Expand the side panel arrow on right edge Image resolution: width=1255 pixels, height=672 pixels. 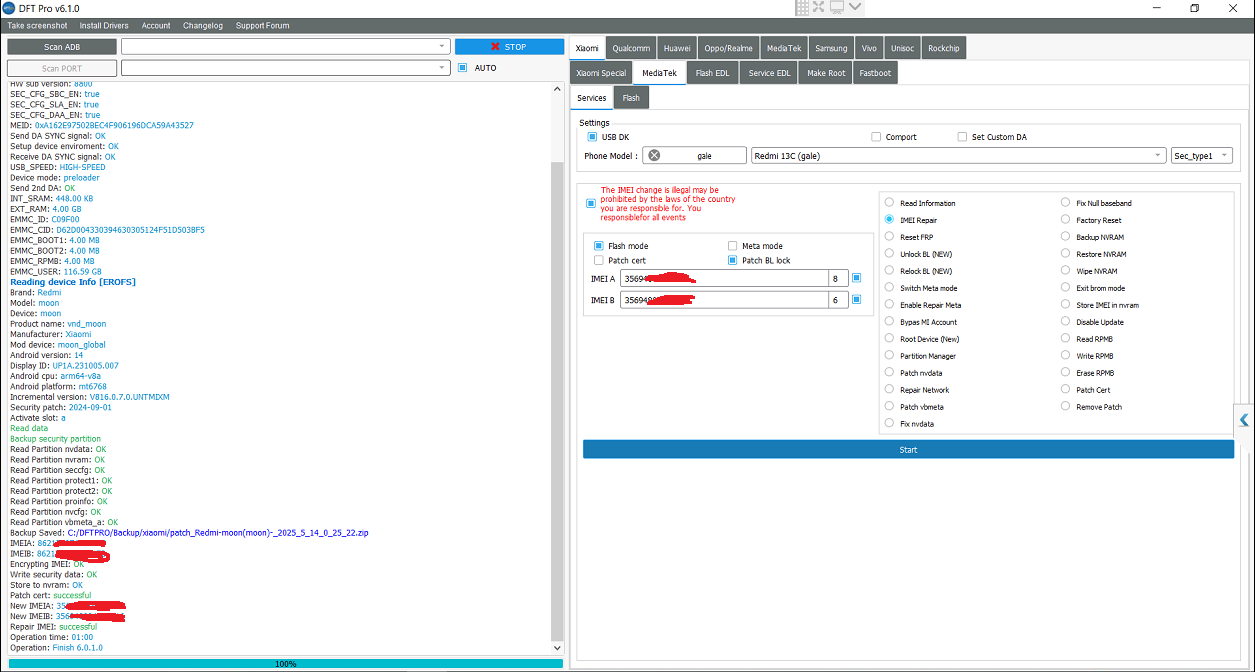click(x=1244, y=420)
